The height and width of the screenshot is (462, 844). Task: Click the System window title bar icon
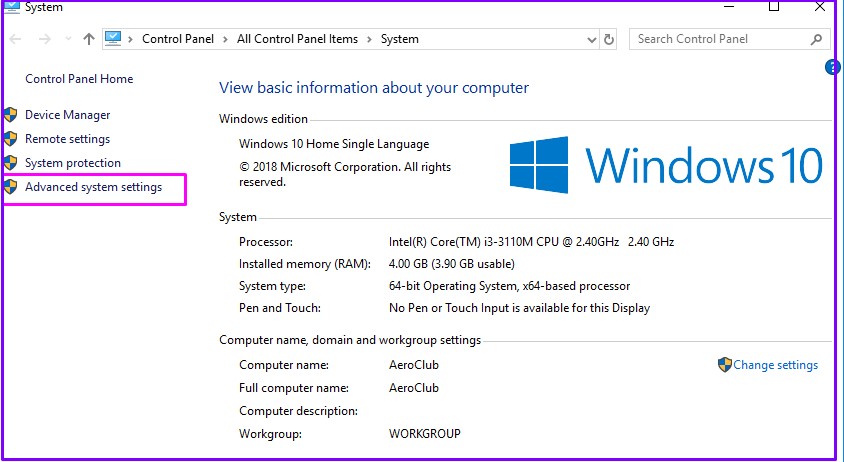click(x=12, y=6)
